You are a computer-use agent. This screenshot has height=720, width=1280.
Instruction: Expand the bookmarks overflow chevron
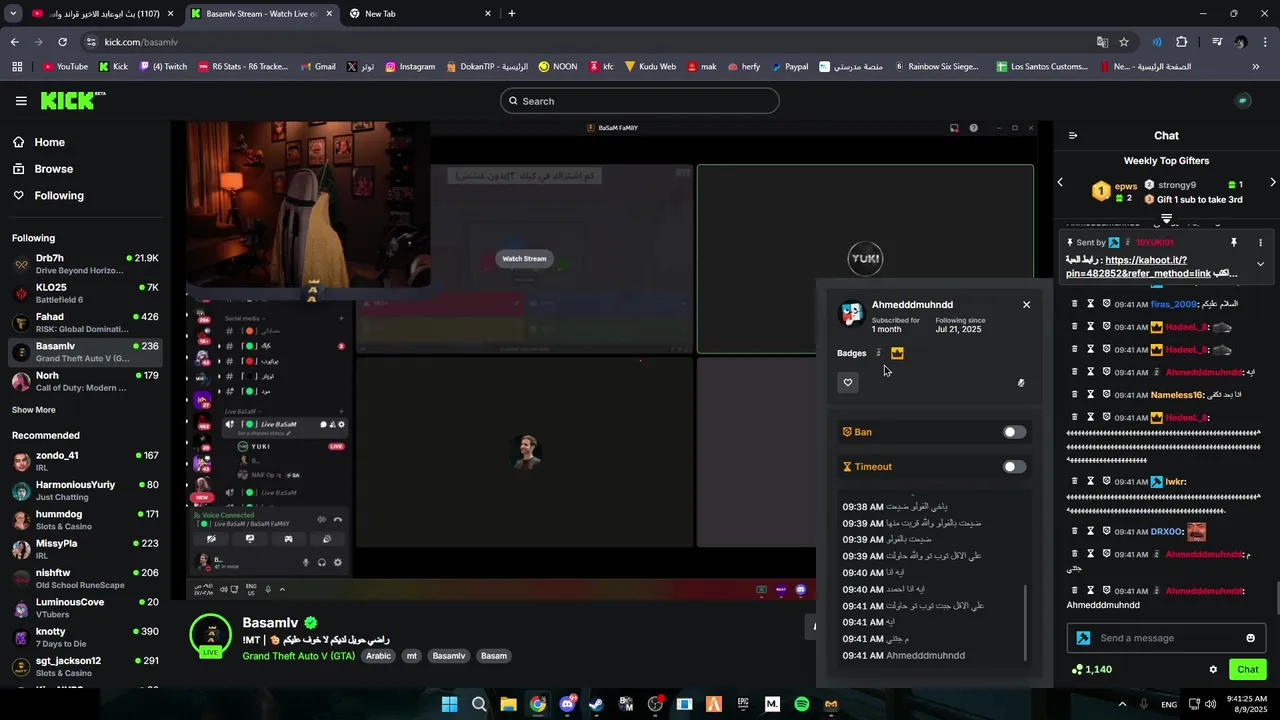pos(1256,67)
